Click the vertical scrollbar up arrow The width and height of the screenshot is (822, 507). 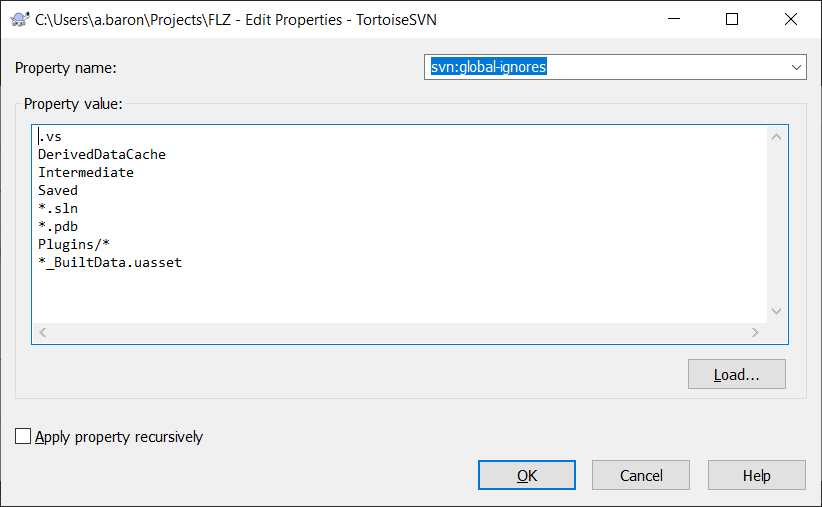coord(776,137)
